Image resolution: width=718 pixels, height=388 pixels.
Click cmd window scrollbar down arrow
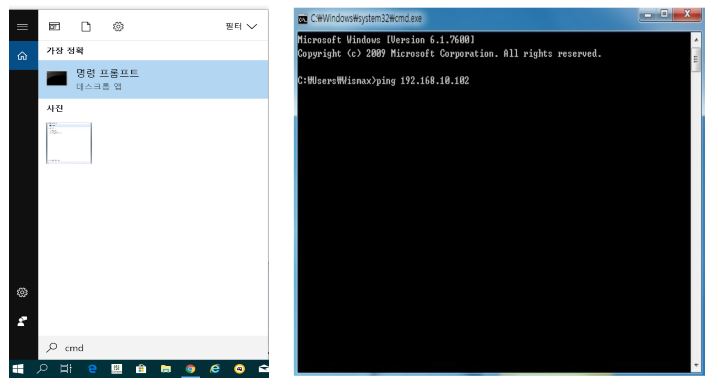click(696, 366)
